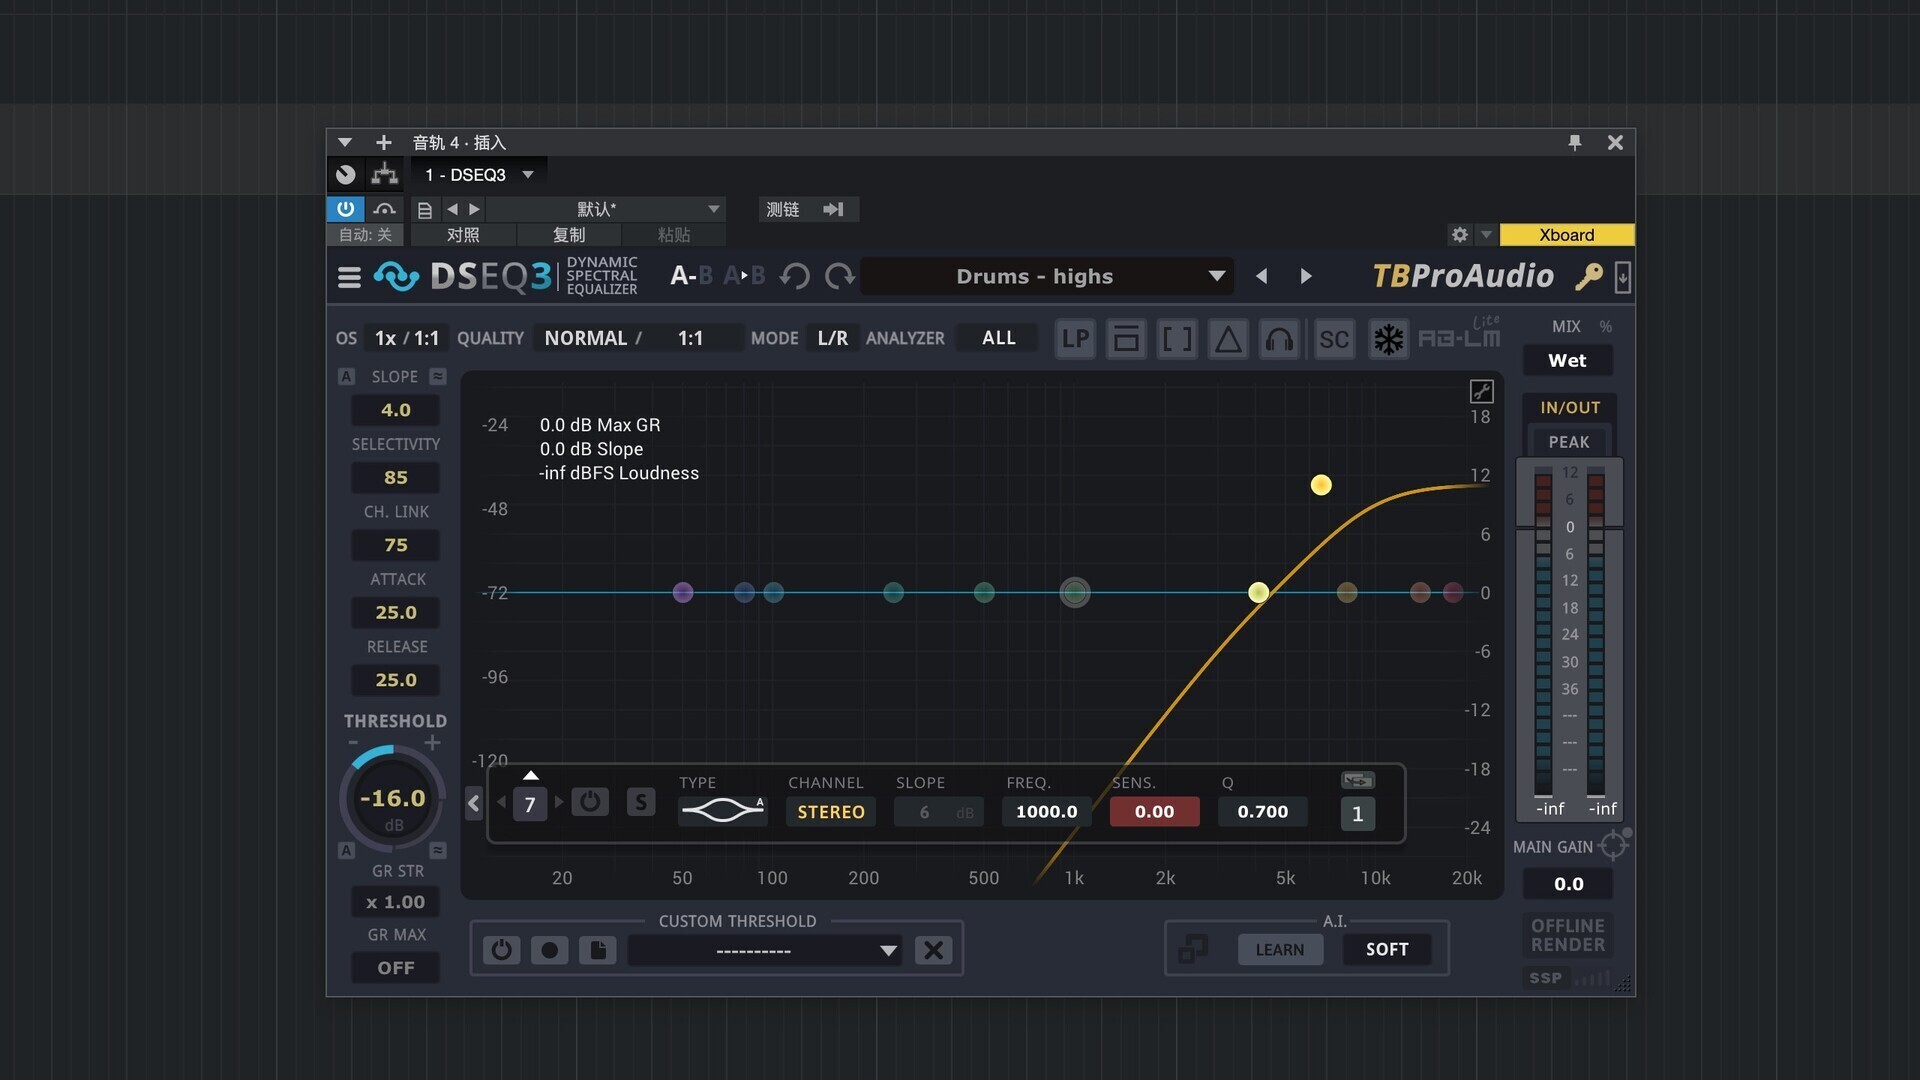Toggle plugin bypass power button in host header
The height and width of the screenshot is (1080, 1920).
pos(345,209)
